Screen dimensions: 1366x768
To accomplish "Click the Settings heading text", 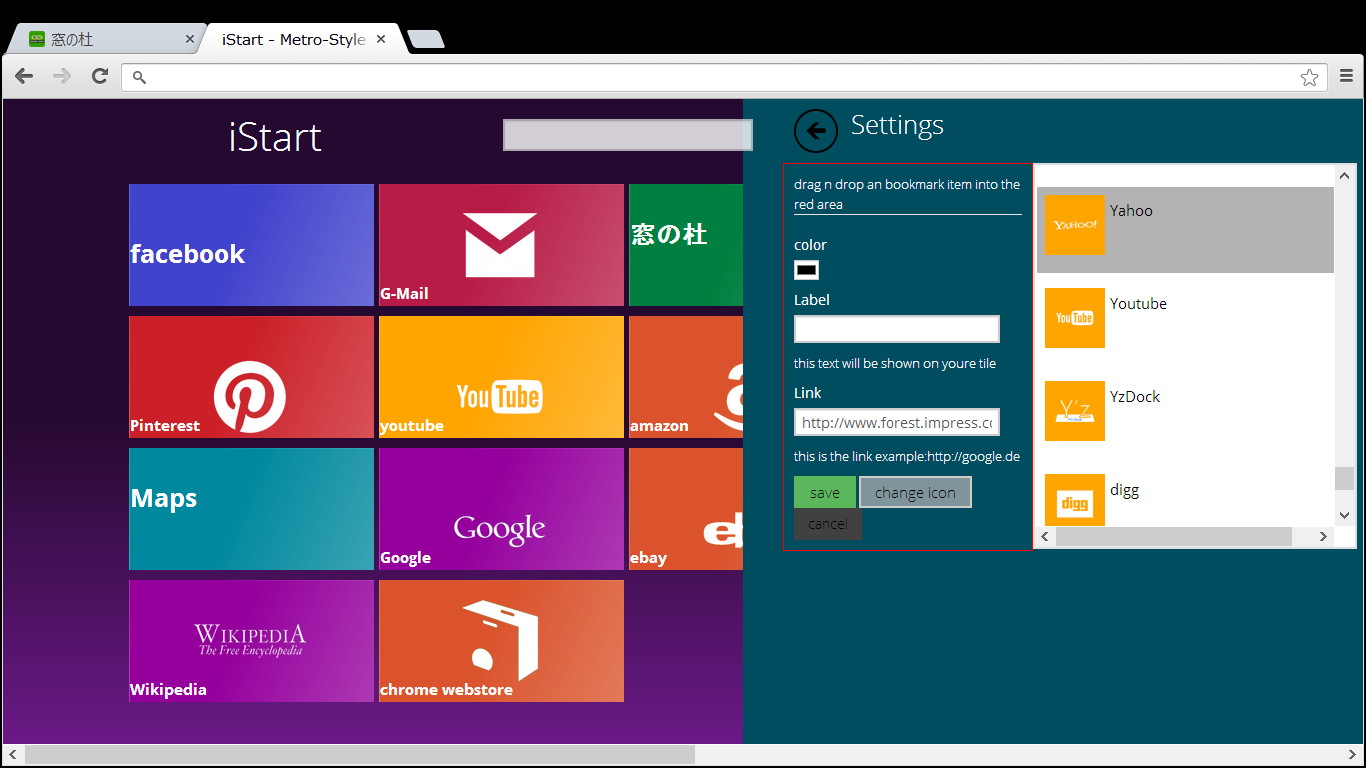I will click(x=897, y=125).
